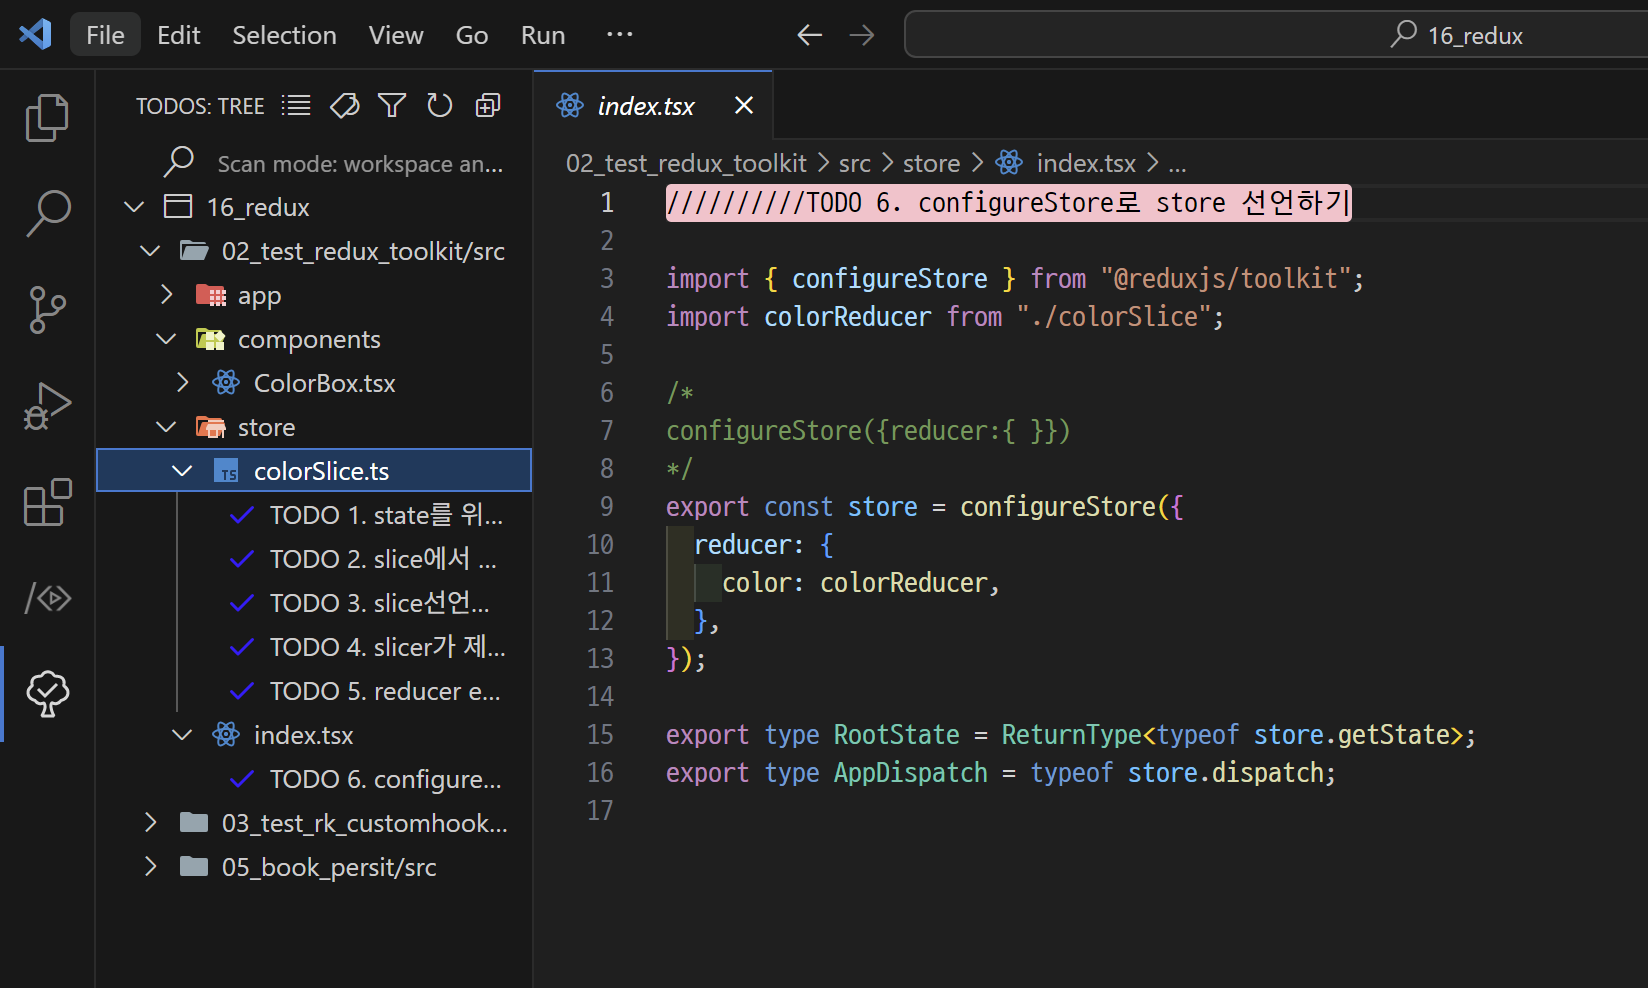
Task: Close the index.tsx editor tab
Action: (x=744, y=105)
